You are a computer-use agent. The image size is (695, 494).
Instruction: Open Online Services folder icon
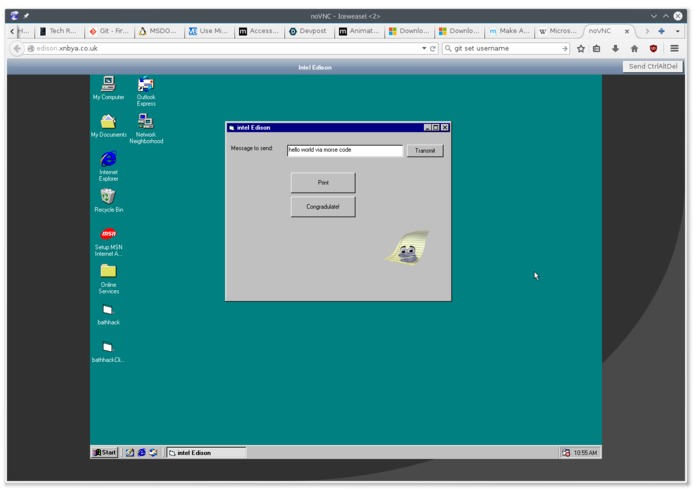108,279
